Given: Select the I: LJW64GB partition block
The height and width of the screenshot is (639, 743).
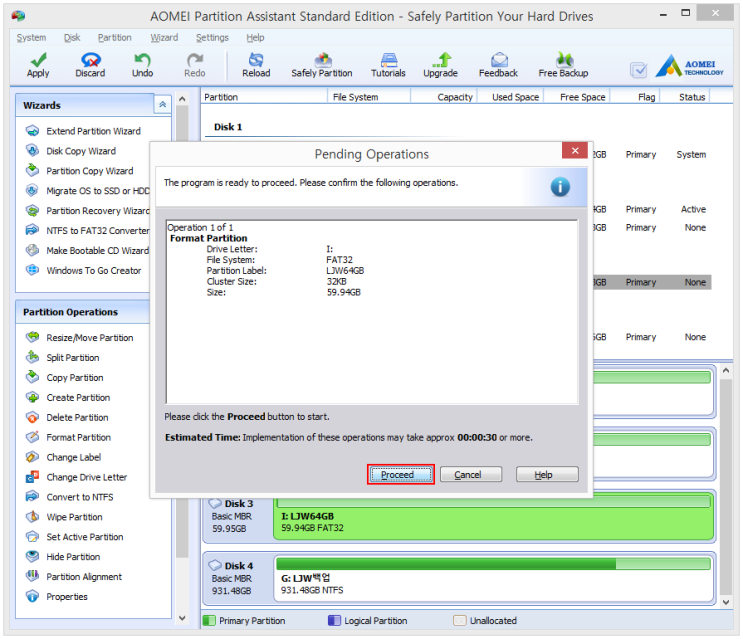Looking at the screenshot, I should click(493, 516).
